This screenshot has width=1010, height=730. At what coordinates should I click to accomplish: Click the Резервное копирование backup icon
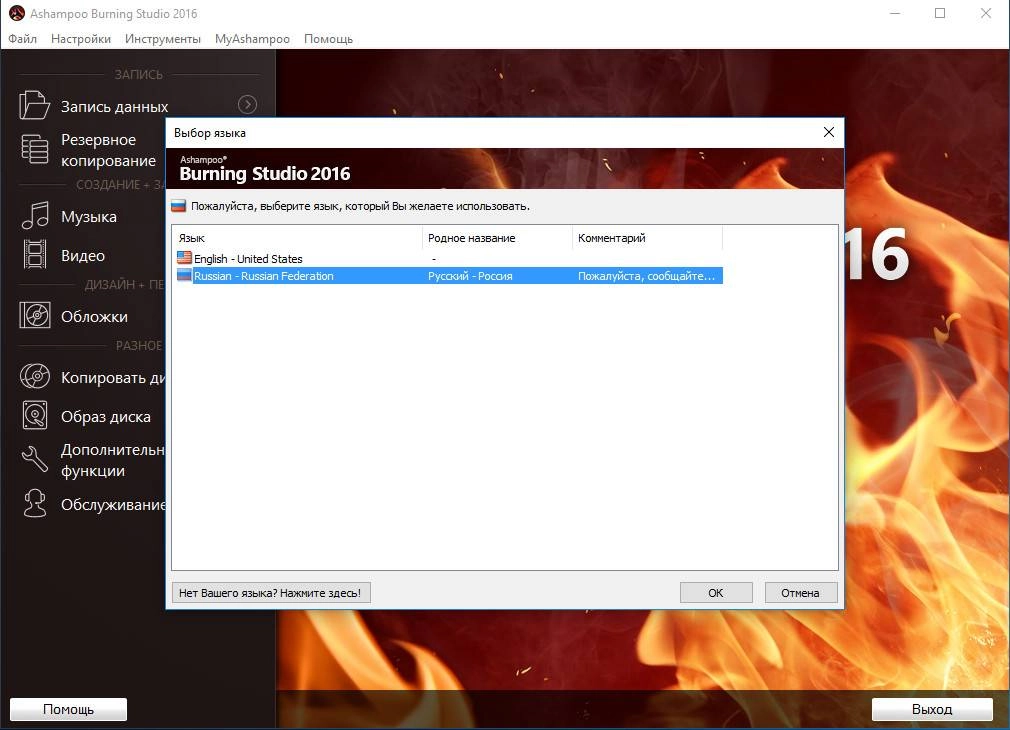tap(34, 149)
